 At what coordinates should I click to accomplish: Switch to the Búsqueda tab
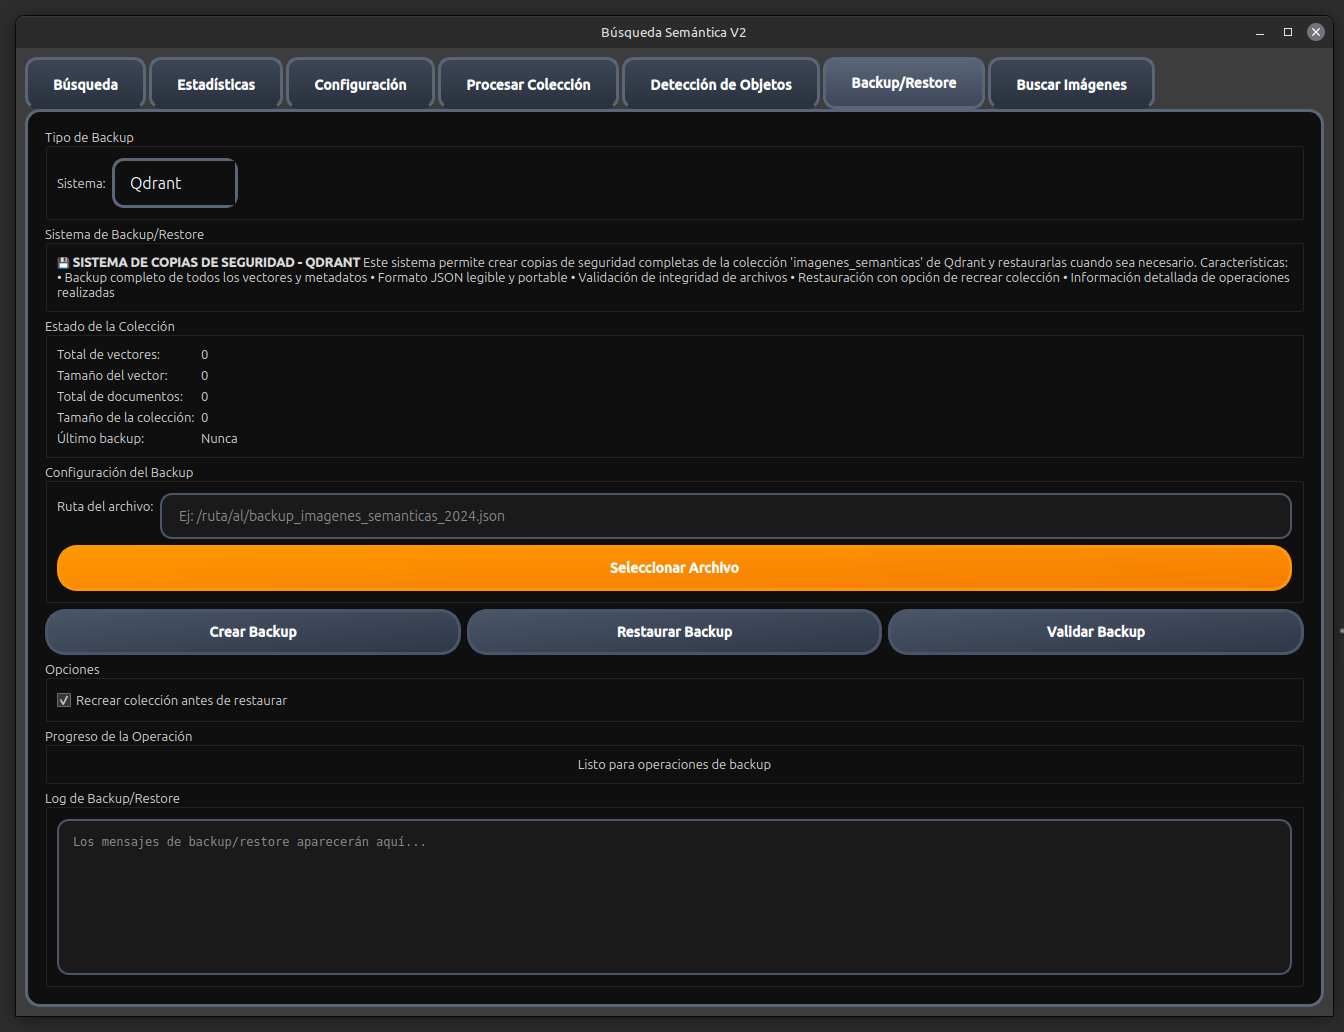tap(85, 83)
